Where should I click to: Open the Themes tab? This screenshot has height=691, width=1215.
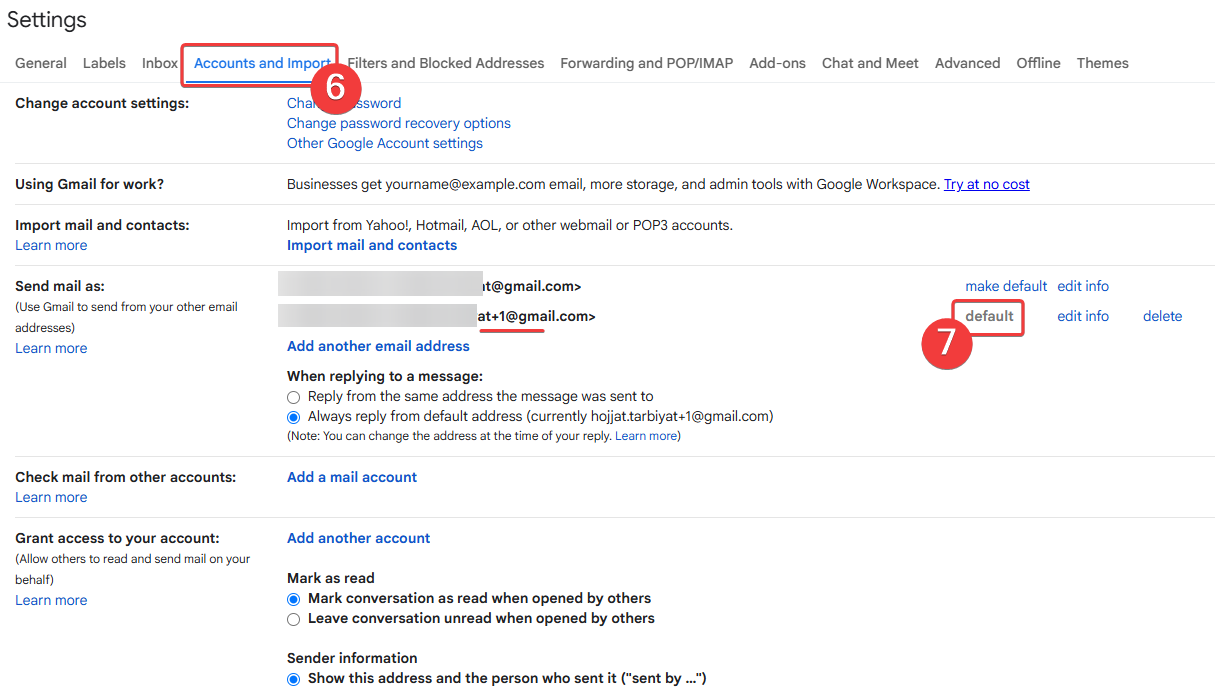pos(1102,63)
